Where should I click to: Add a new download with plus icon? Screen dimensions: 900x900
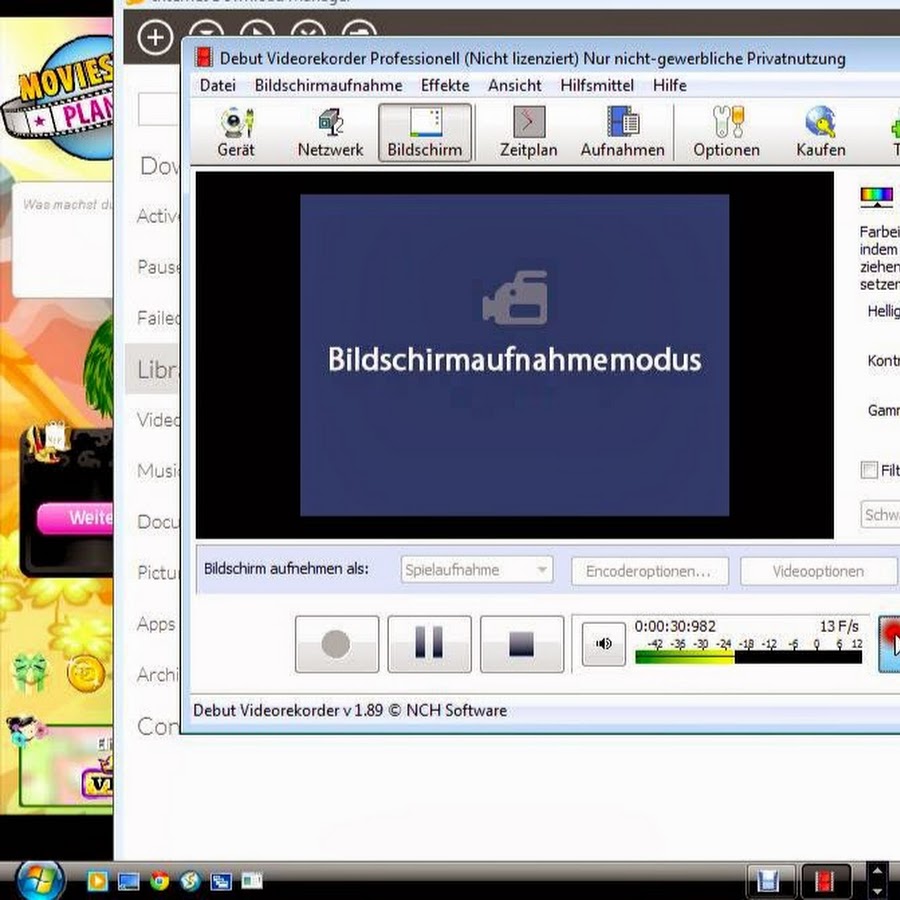tap(155, 37)
